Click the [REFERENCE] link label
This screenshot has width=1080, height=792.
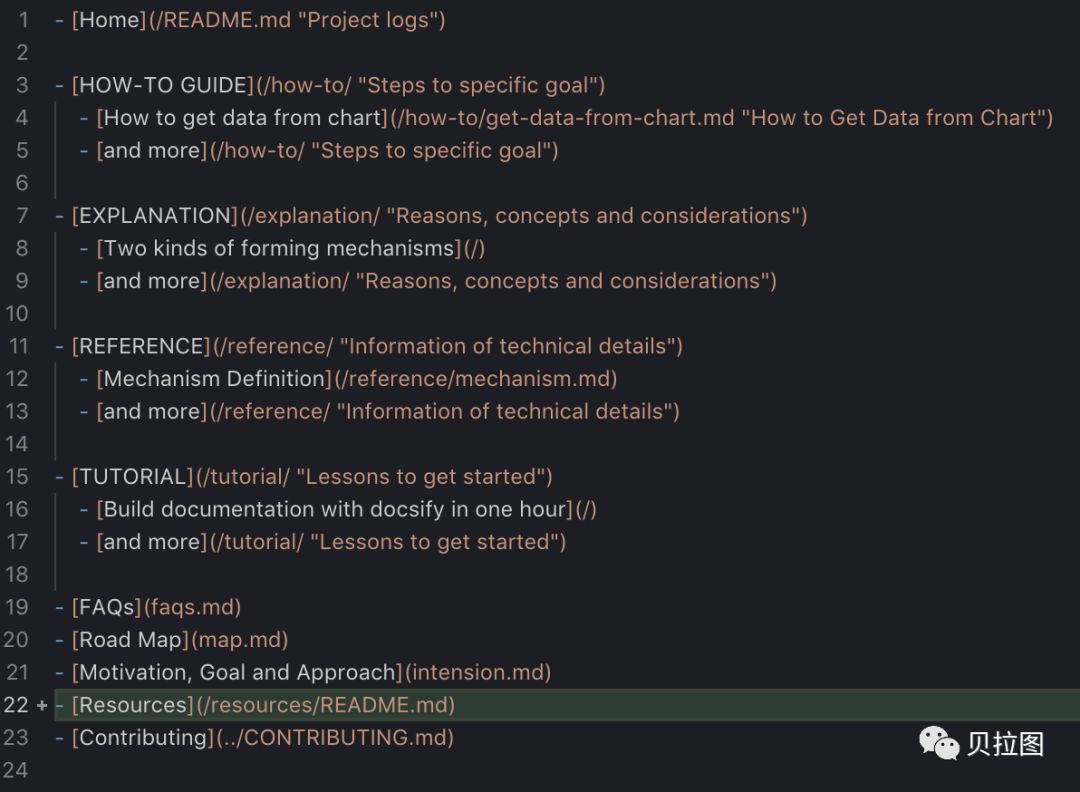141,346
